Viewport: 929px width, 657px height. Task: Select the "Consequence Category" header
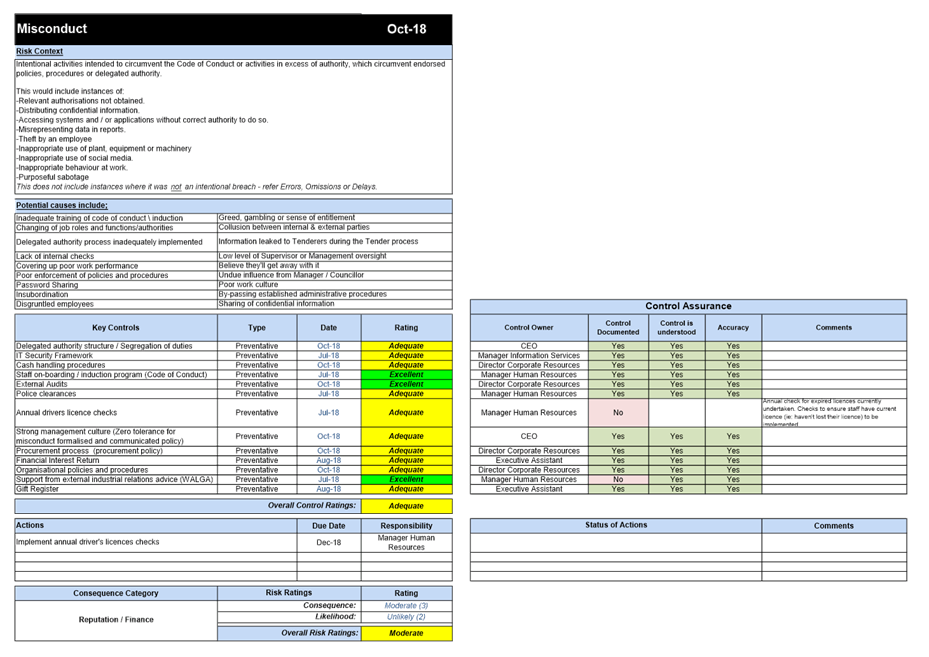[x=116, y=593]
